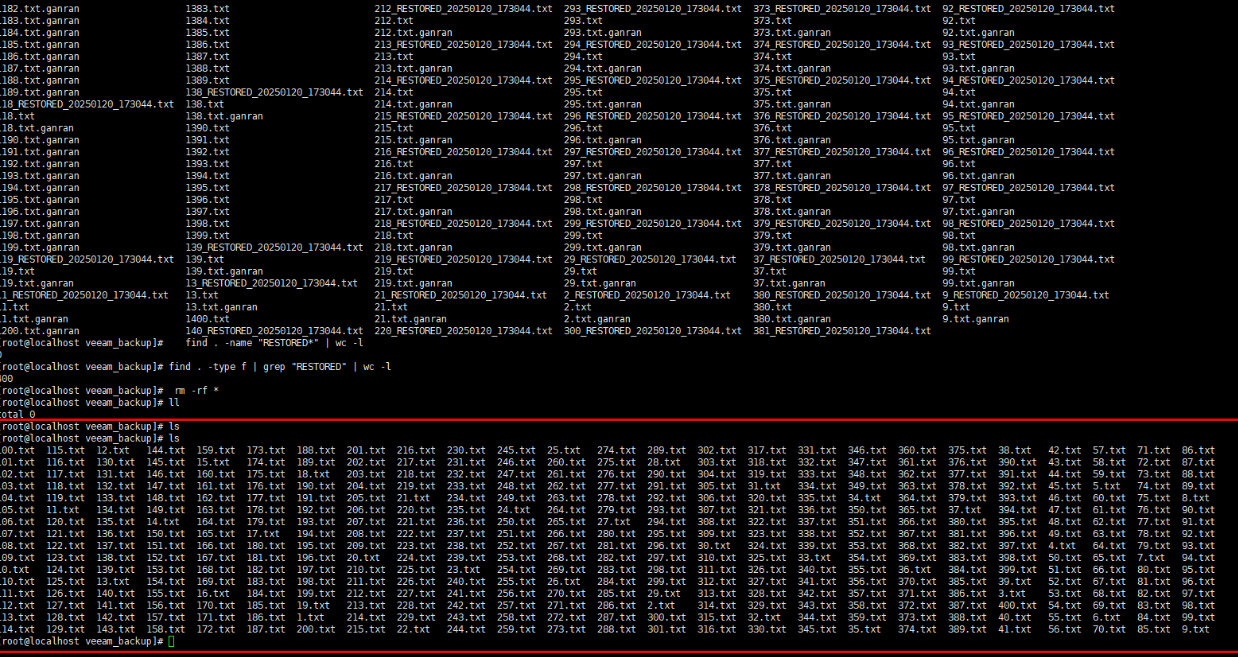Select file 9_RESTORED_20250120_173044.txt
The image size is (1238, 657).
pyautogui.click(x=1025, y=295)
